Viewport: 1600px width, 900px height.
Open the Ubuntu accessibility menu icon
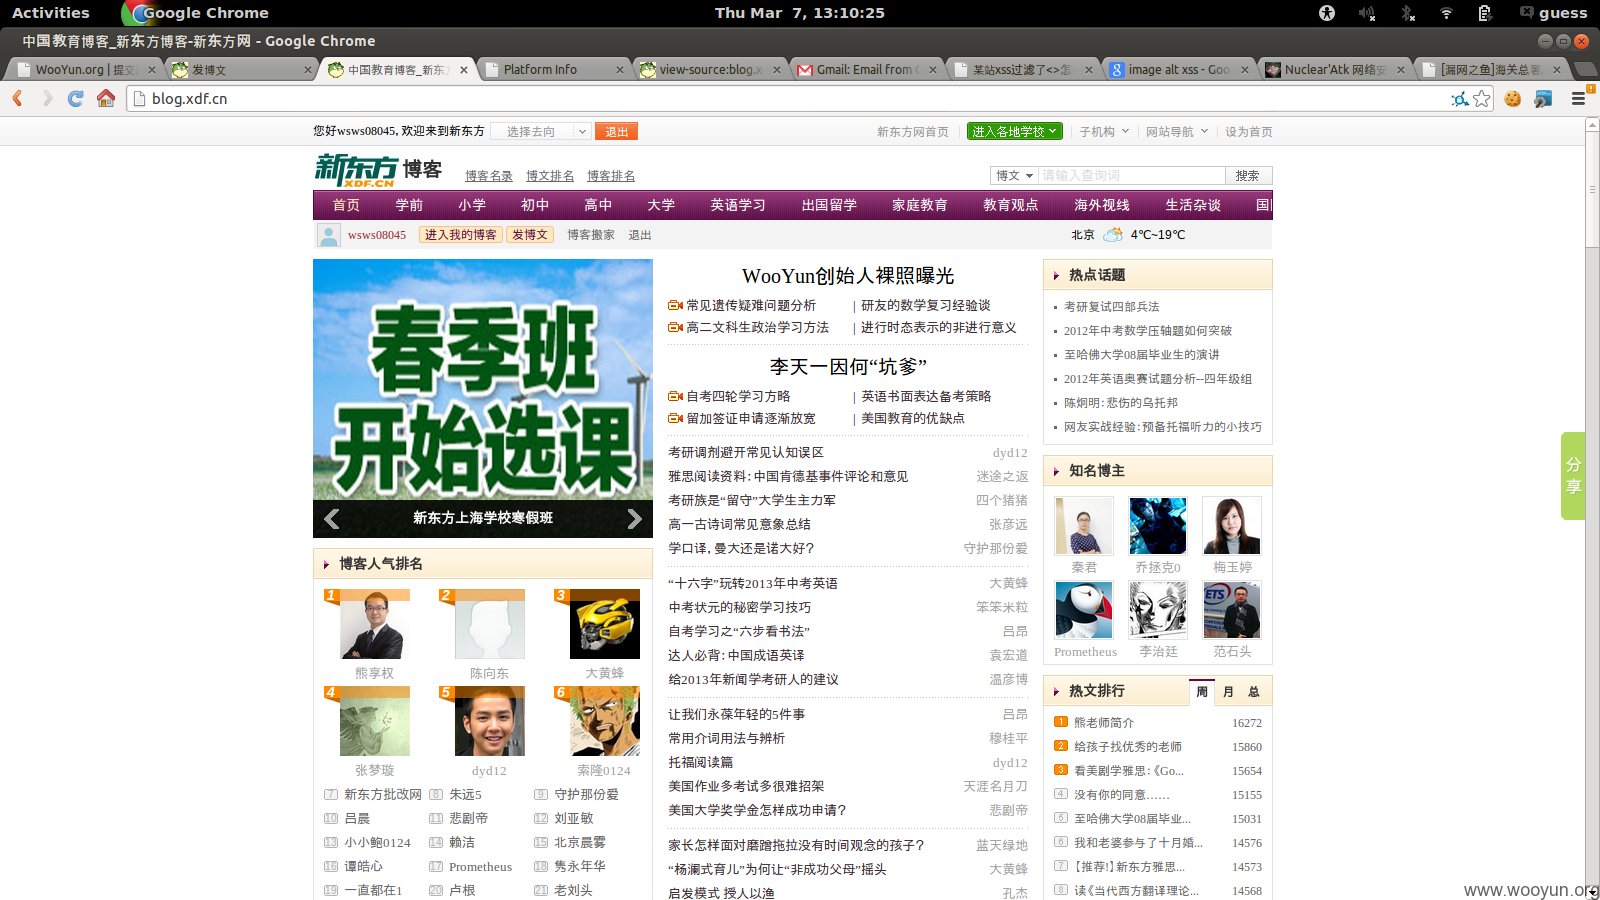(1327, 13)
